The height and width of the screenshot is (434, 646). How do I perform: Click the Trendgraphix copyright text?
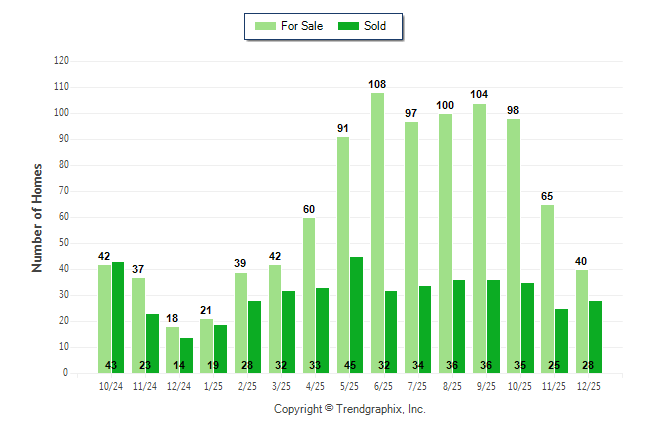[350, 409]
